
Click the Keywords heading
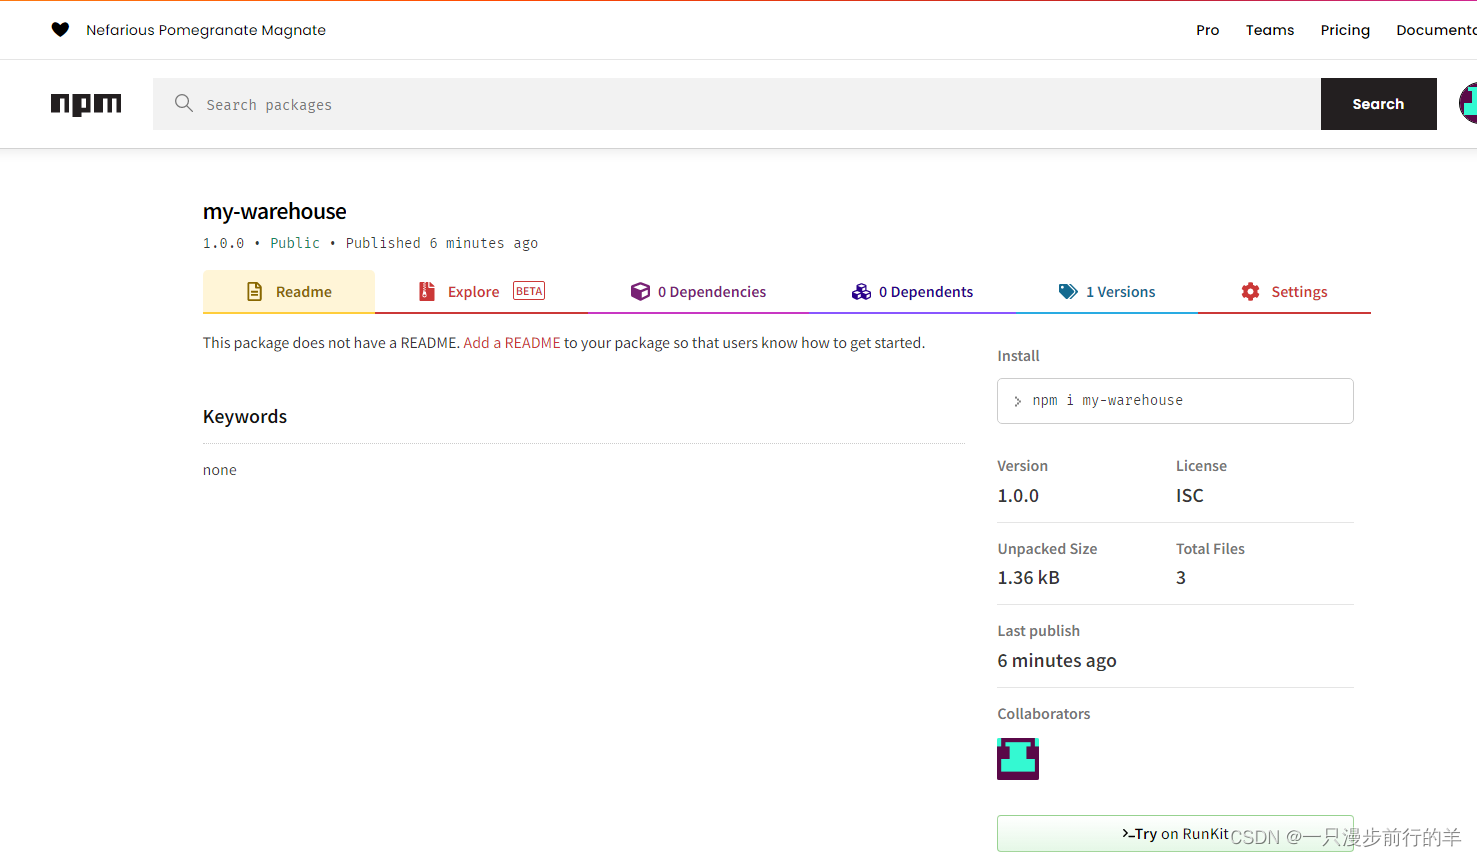point(245,417)
